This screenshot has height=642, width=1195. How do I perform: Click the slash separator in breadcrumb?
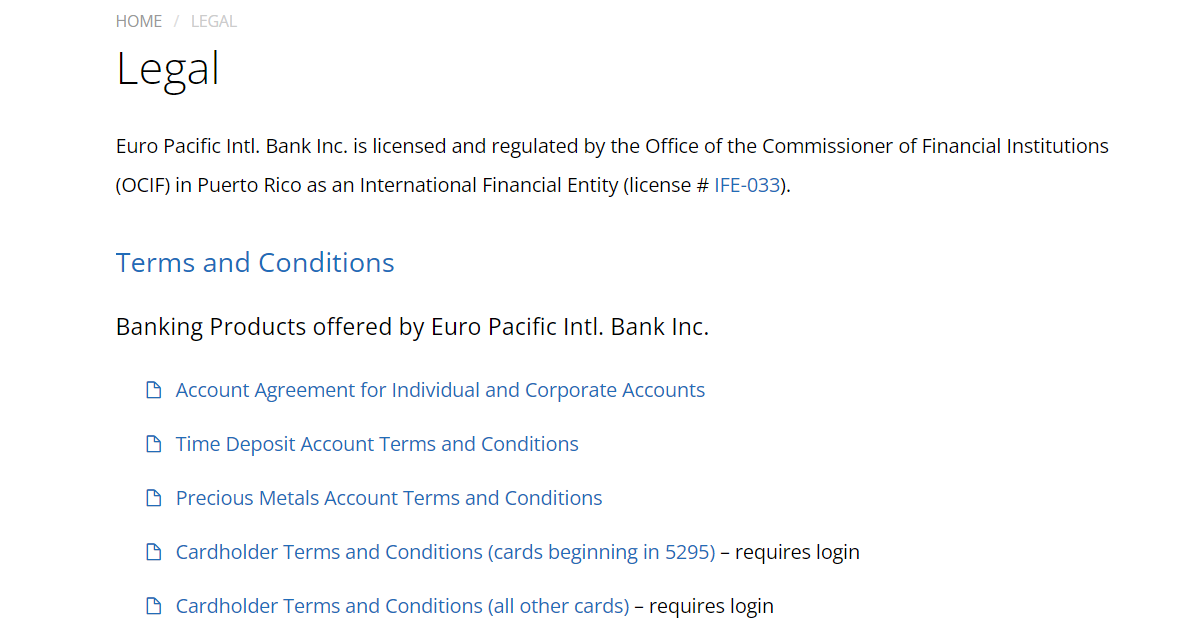pos(176,21)
